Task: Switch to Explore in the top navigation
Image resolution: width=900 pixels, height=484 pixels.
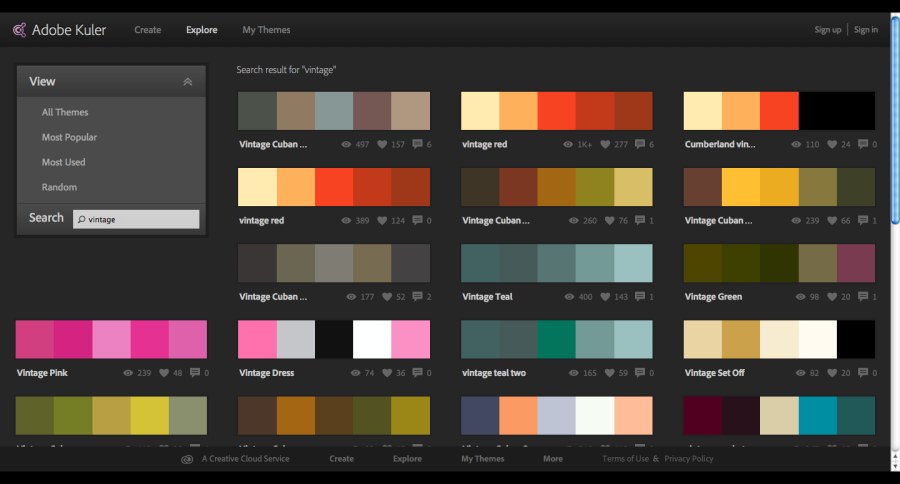Action: point(201,30)
